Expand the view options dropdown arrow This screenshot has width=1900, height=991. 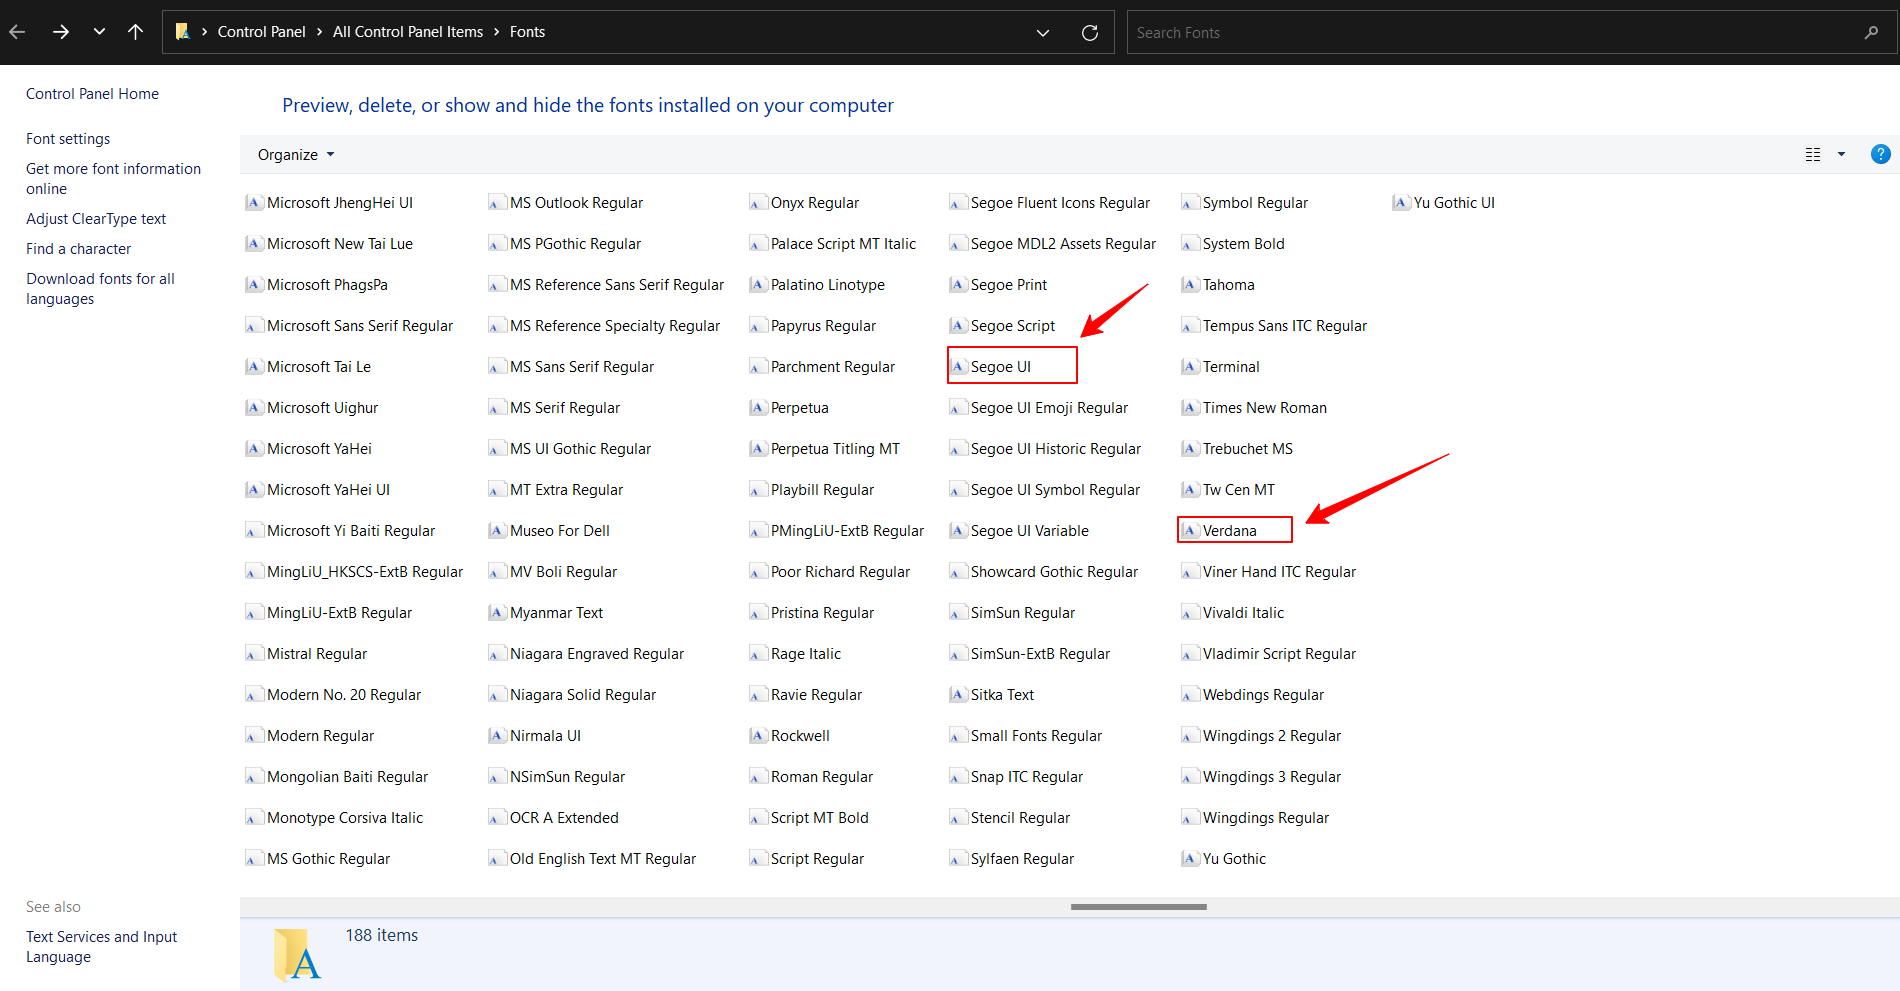tap(1841, 155)
